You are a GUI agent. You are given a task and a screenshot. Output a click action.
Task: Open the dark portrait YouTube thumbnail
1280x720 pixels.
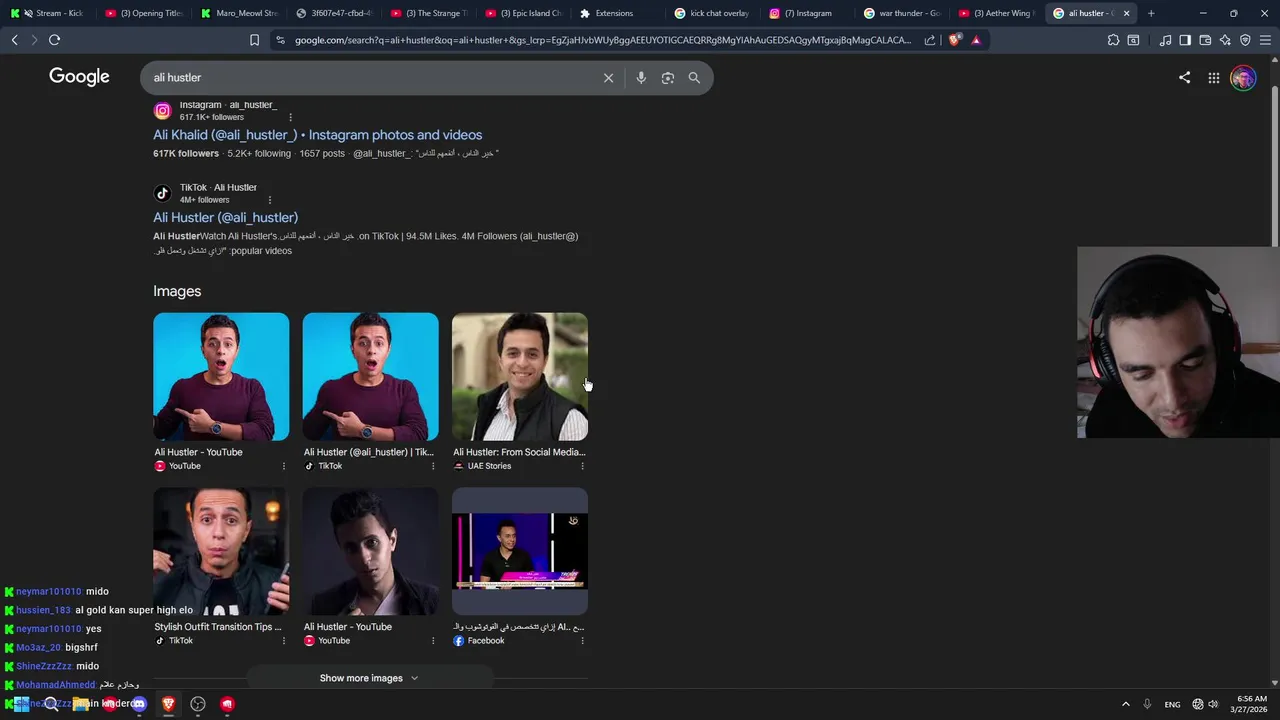coord(370,551)
